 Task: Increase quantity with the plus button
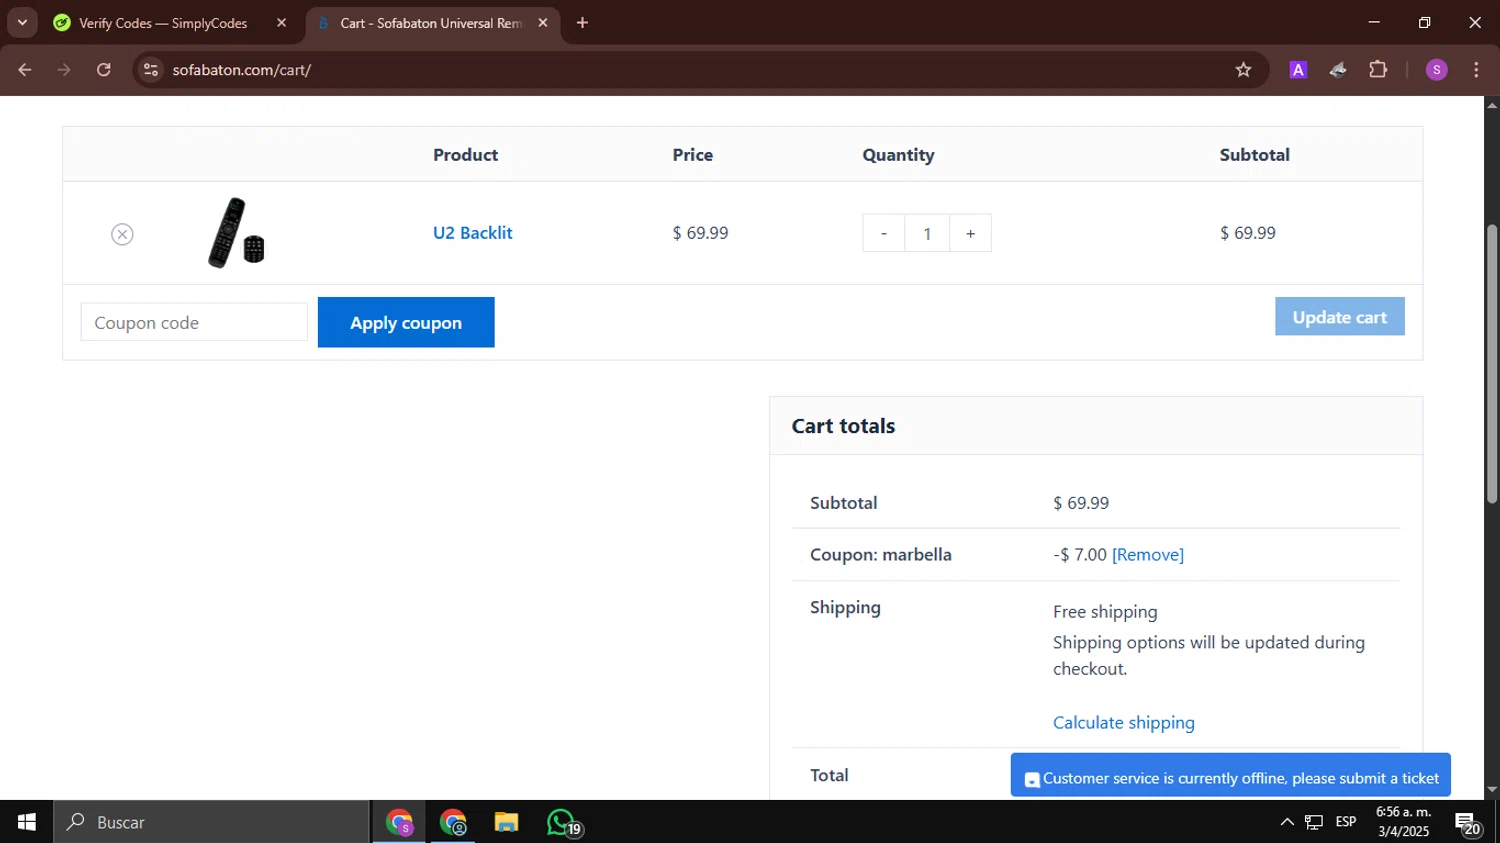tap(970, 233)
